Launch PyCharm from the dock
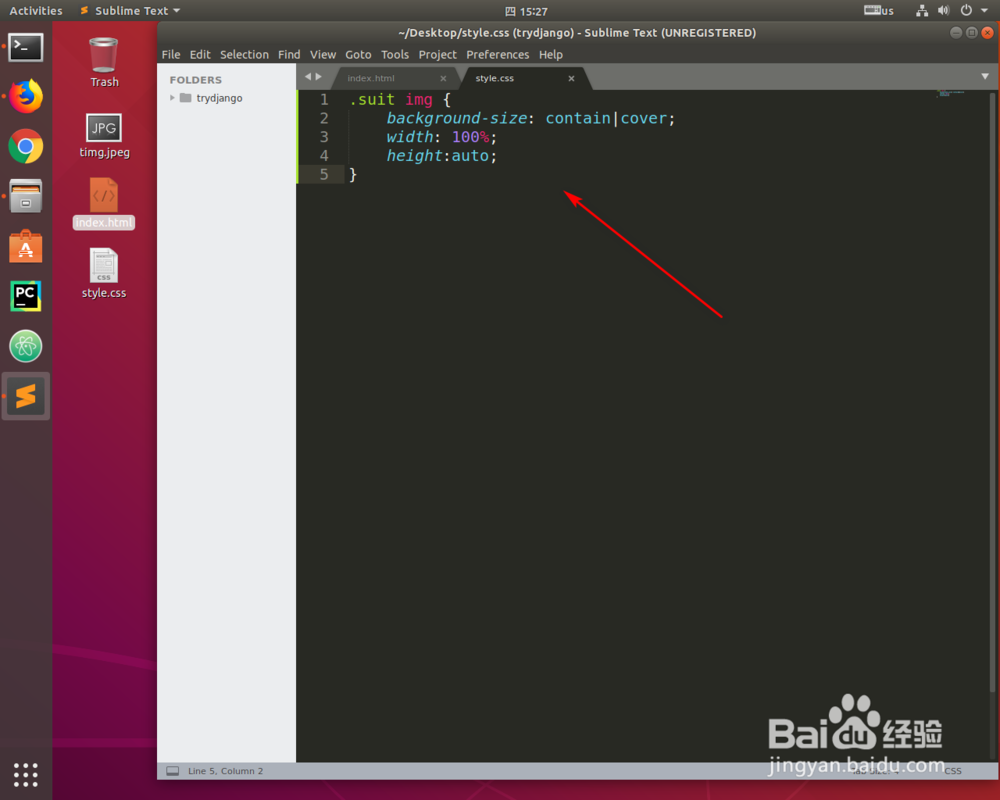Image resolution: width=1000 pixels, height=800 pixels. coord(26,296)
